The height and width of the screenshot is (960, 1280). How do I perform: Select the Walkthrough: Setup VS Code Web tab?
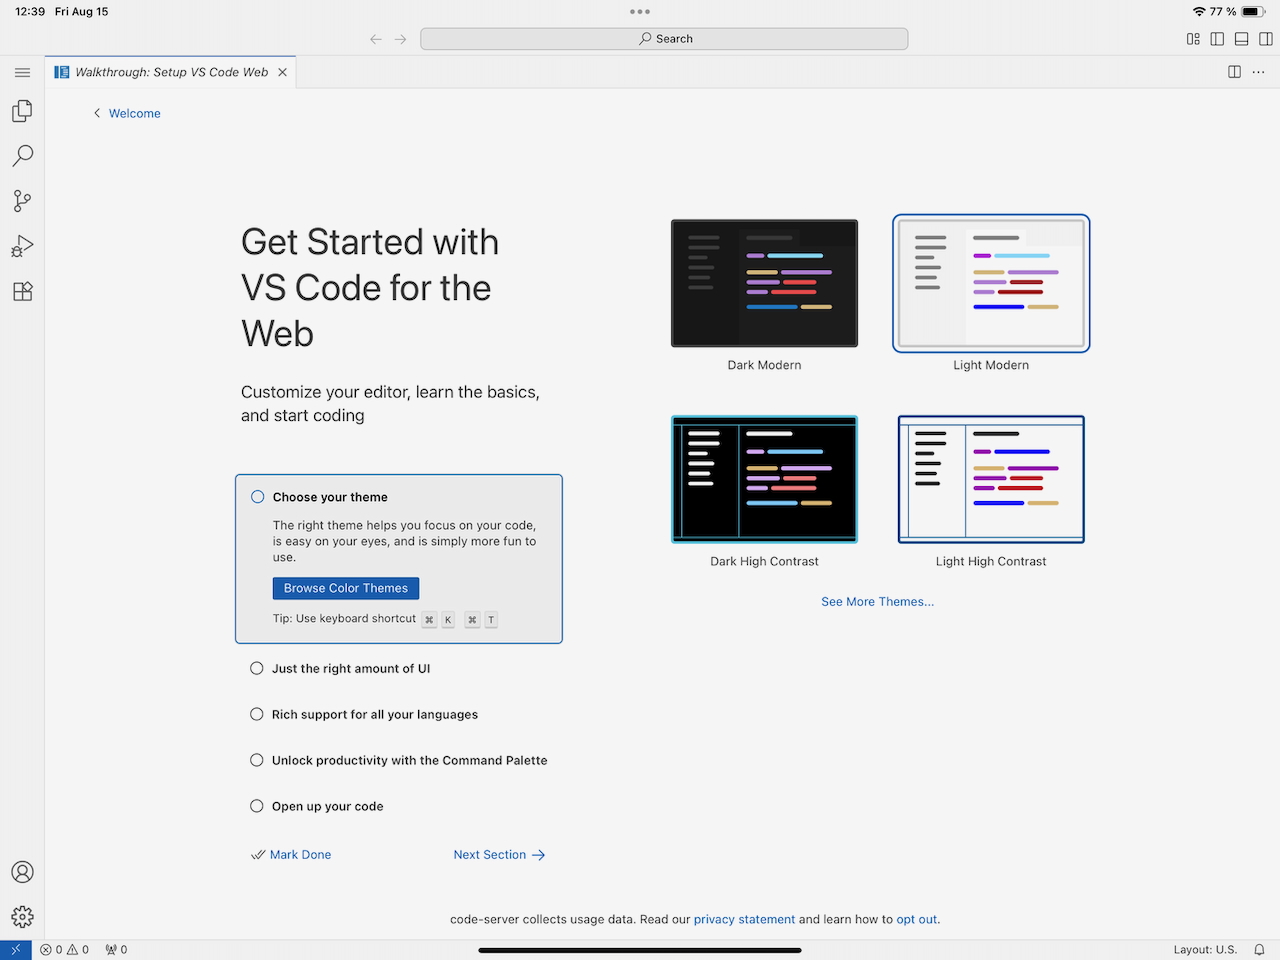point(171,72)
